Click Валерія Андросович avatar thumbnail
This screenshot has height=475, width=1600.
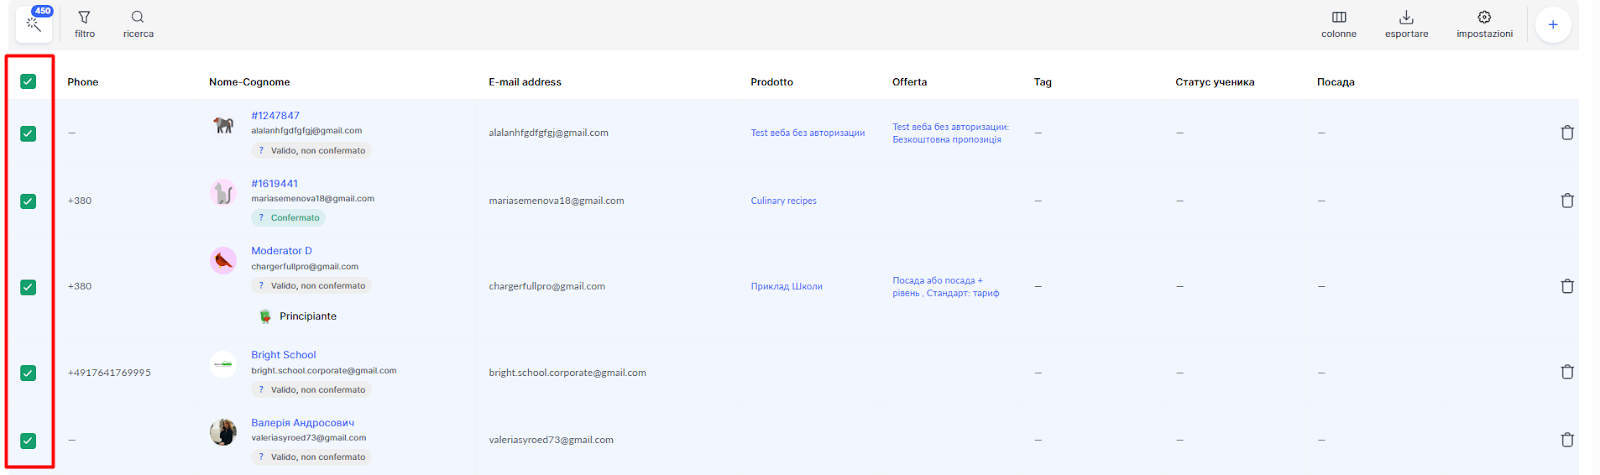point(223,432)
